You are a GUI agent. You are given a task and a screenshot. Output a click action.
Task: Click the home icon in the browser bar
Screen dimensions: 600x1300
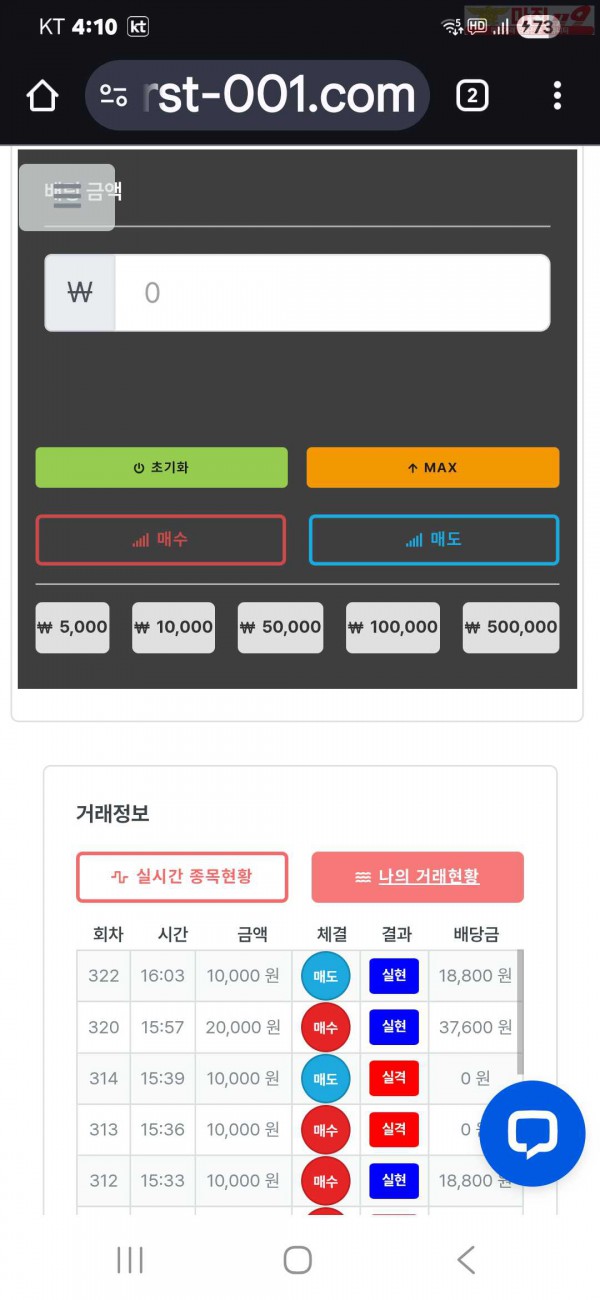[41, 95]
